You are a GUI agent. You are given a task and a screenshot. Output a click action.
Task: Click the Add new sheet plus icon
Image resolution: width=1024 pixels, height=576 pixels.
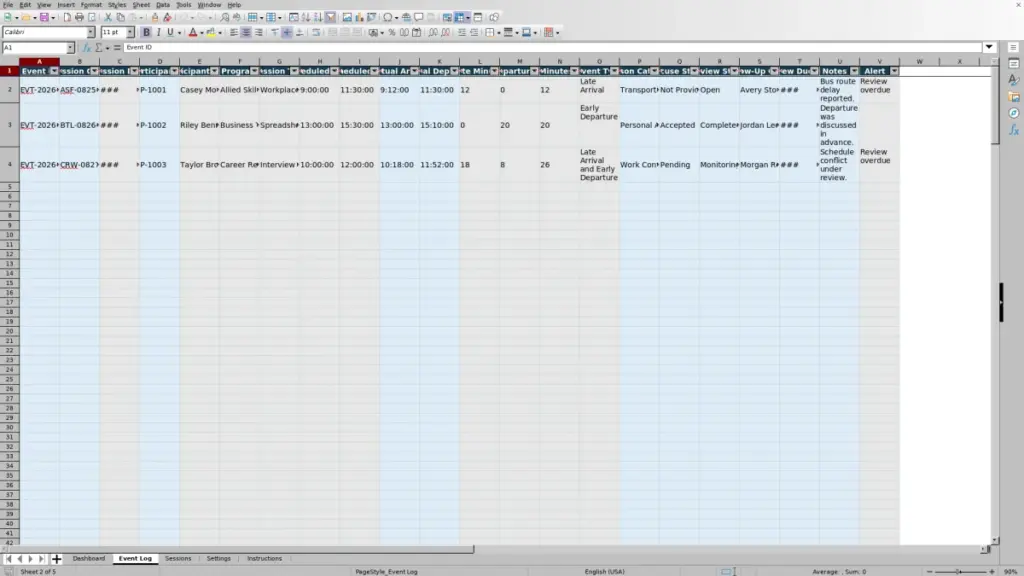pos(56,559)
